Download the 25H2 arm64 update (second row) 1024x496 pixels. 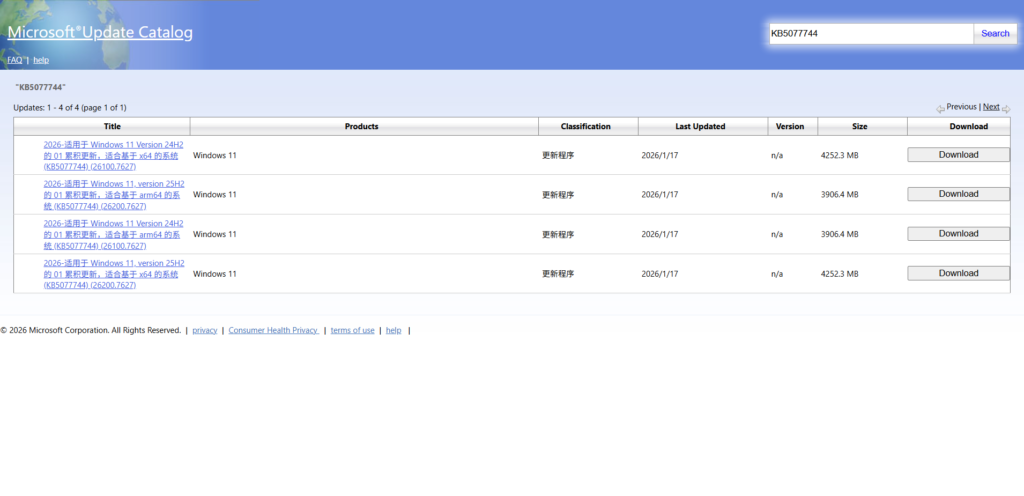pos(958,194)
